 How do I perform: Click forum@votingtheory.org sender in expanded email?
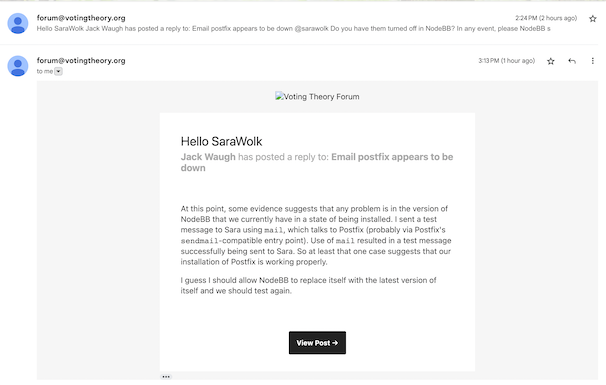point(81,61)
